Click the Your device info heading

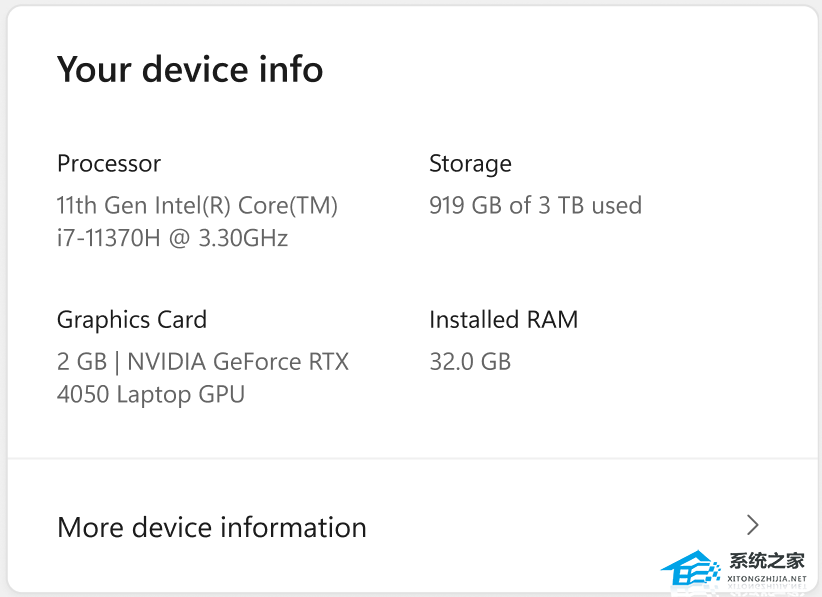[190, 69]
